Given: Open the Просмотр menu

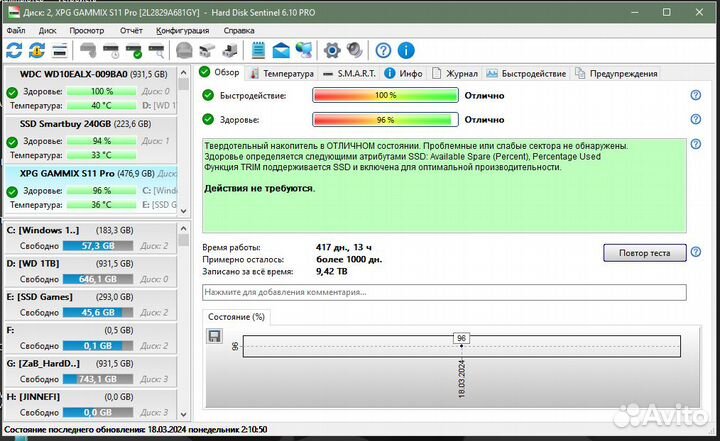Looking at the screenshot, I should (86, 31).
